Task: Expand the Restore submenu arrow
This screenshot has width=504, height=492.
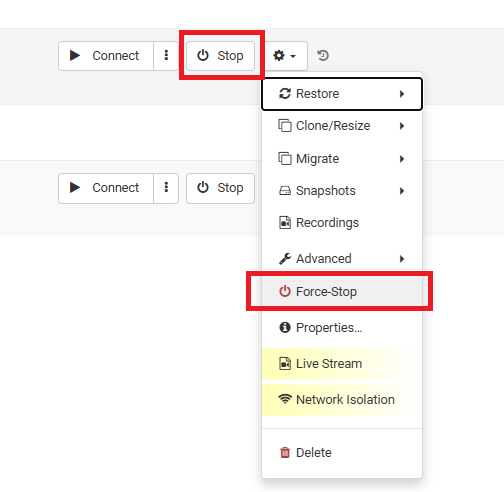Action: pyautogui.click(x=402, y=94)
